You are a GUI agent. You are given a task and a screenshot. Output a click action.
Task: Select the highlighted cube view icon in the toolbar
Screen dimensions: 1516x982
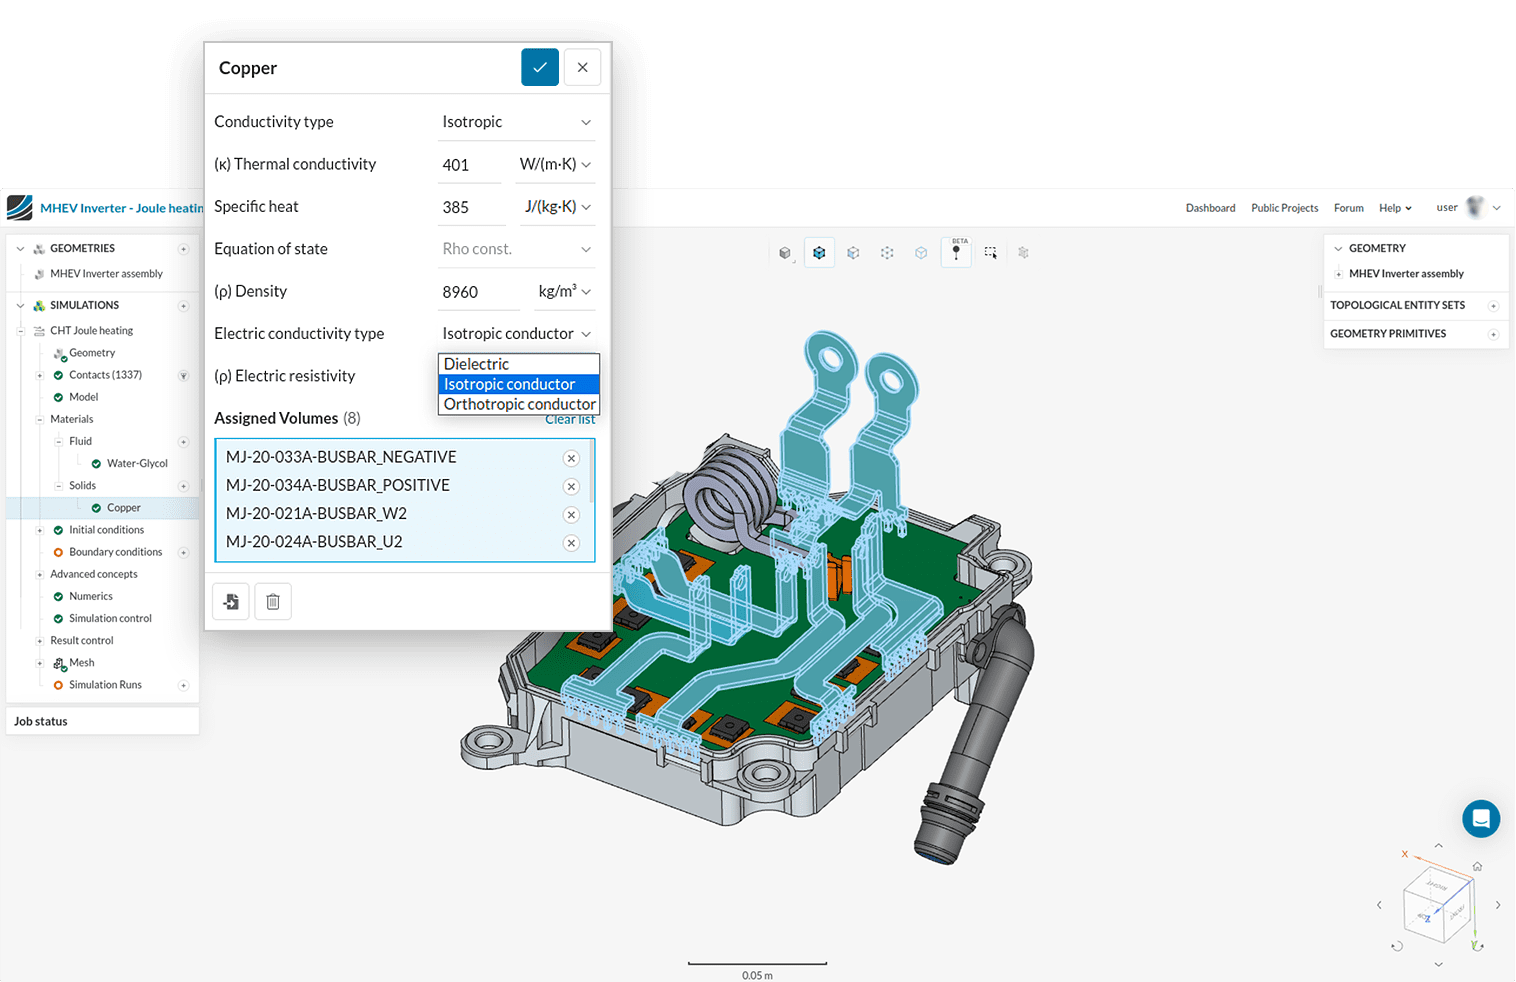point(819,253)
